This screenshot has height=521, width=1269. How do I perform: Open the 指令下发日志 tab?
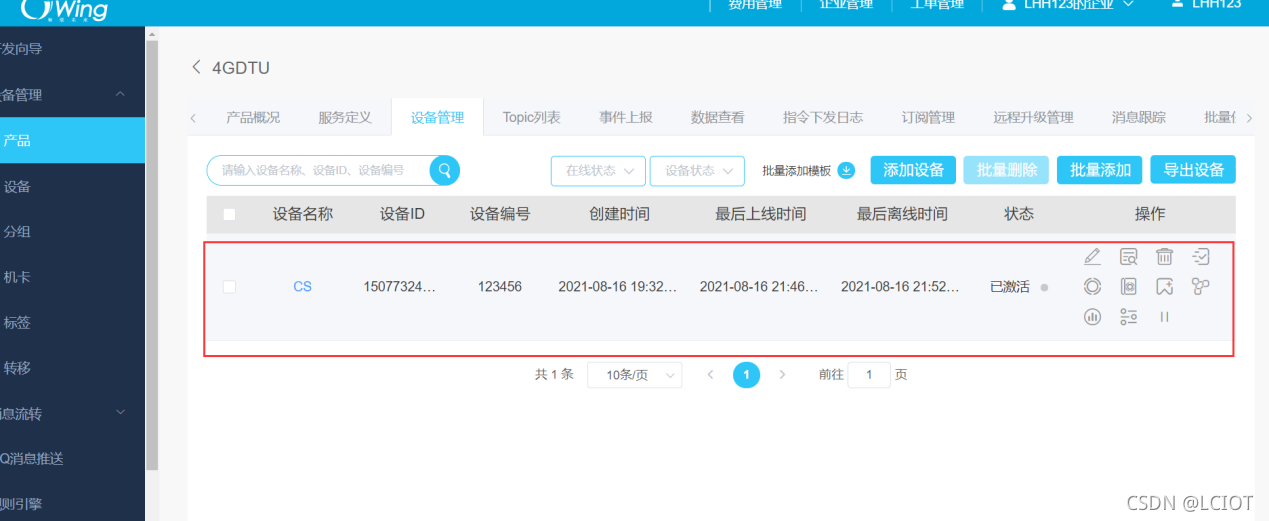(x=823, y=117)
